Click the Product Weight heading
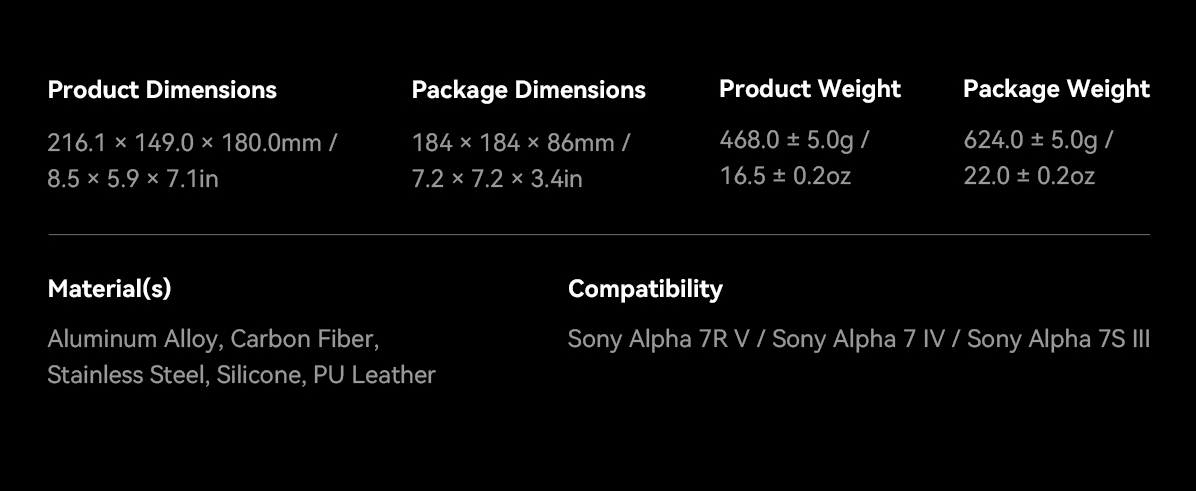The height and width of the screenshot is (491, 1196). click(x=810, y=89)
